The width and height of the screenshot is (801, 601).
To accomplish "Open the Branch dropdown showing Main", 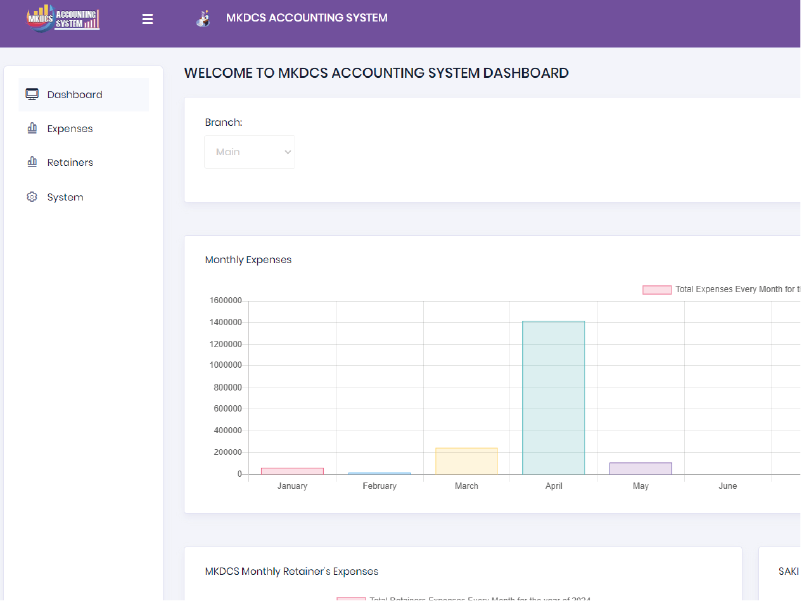I will tap(249, 152).
